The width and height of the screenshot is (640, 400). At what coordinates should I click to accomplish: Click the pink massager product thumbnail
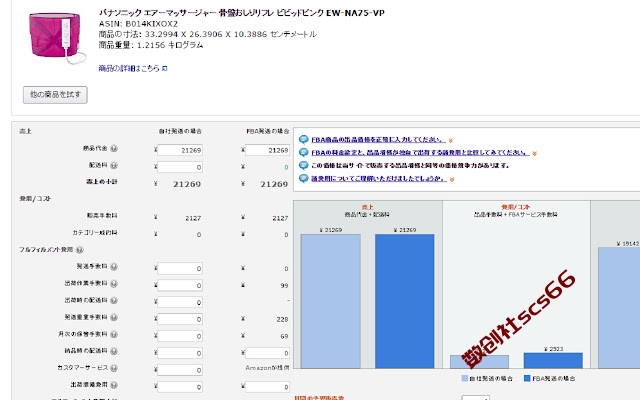[x=56, y=37]
